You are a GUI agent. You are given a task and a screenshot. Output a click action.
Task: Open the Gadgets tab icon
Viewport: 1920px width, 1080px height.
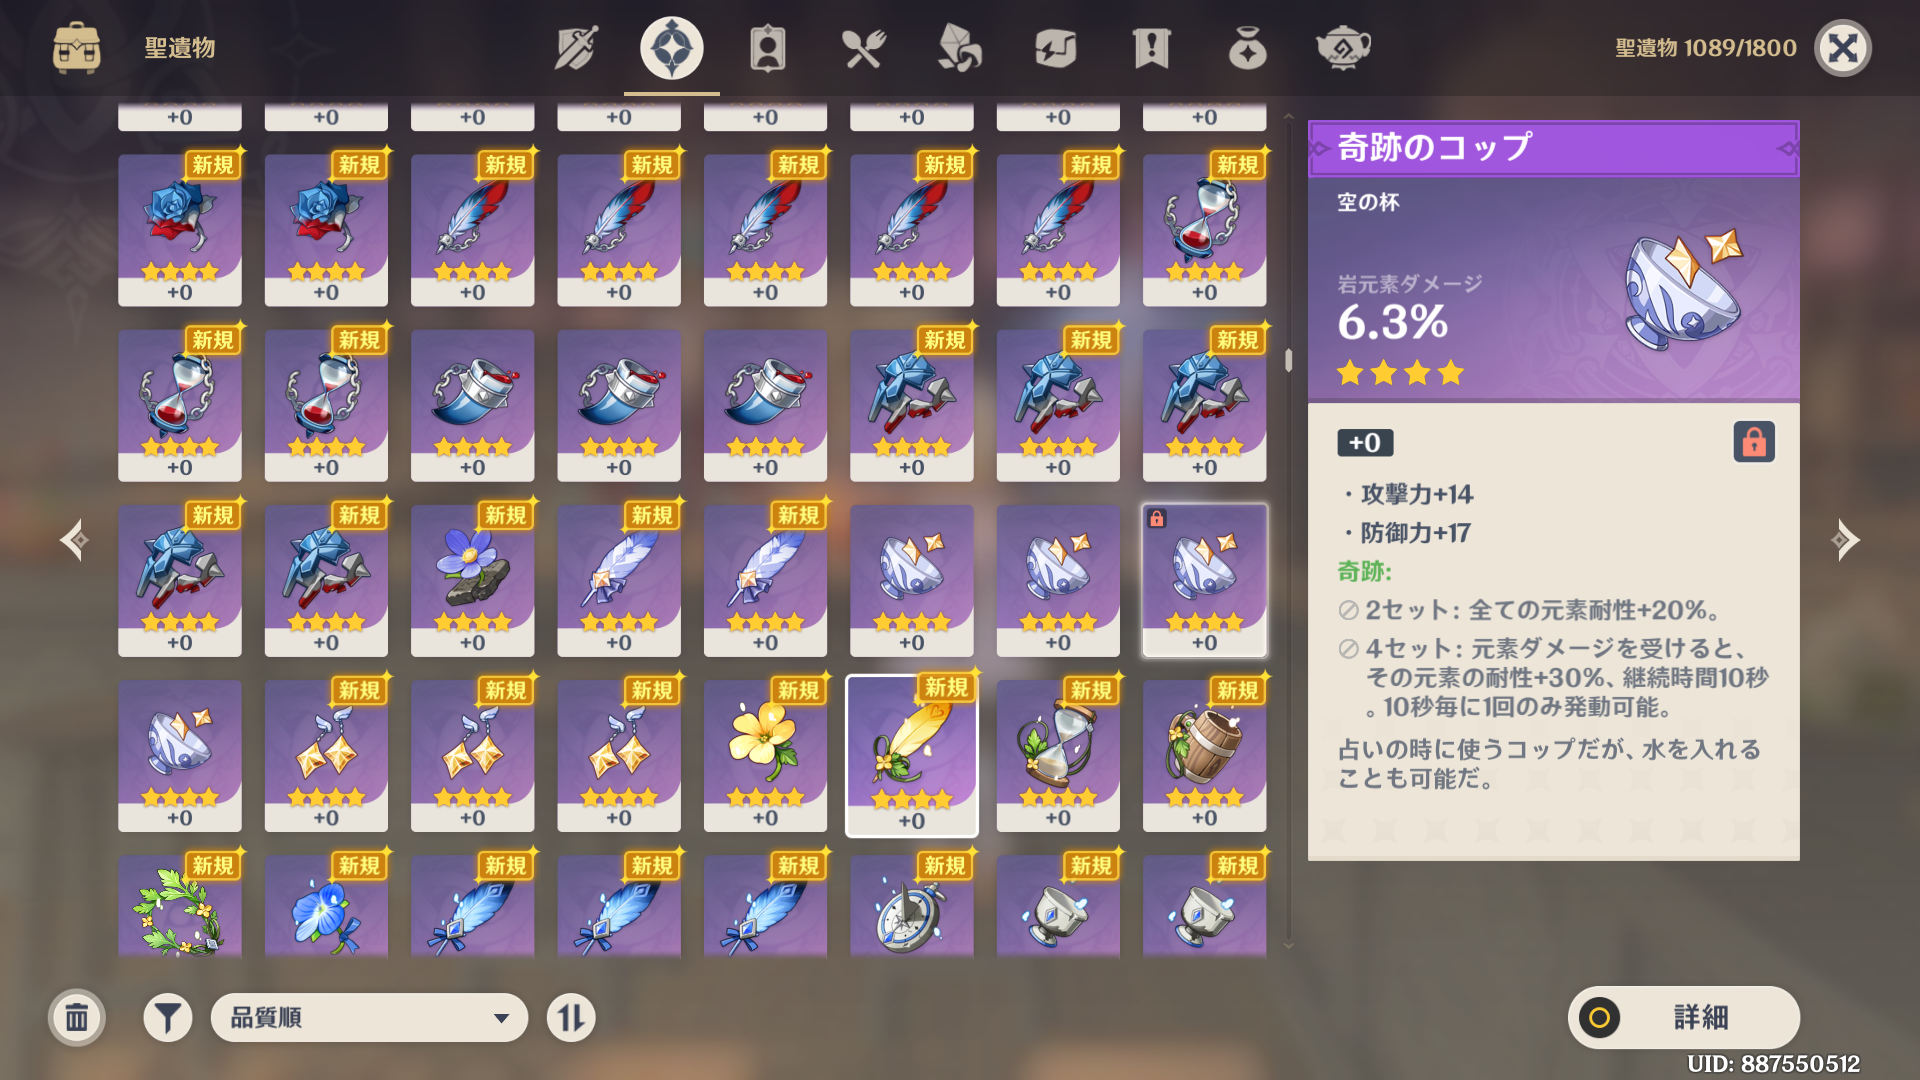click(1055, 48)
